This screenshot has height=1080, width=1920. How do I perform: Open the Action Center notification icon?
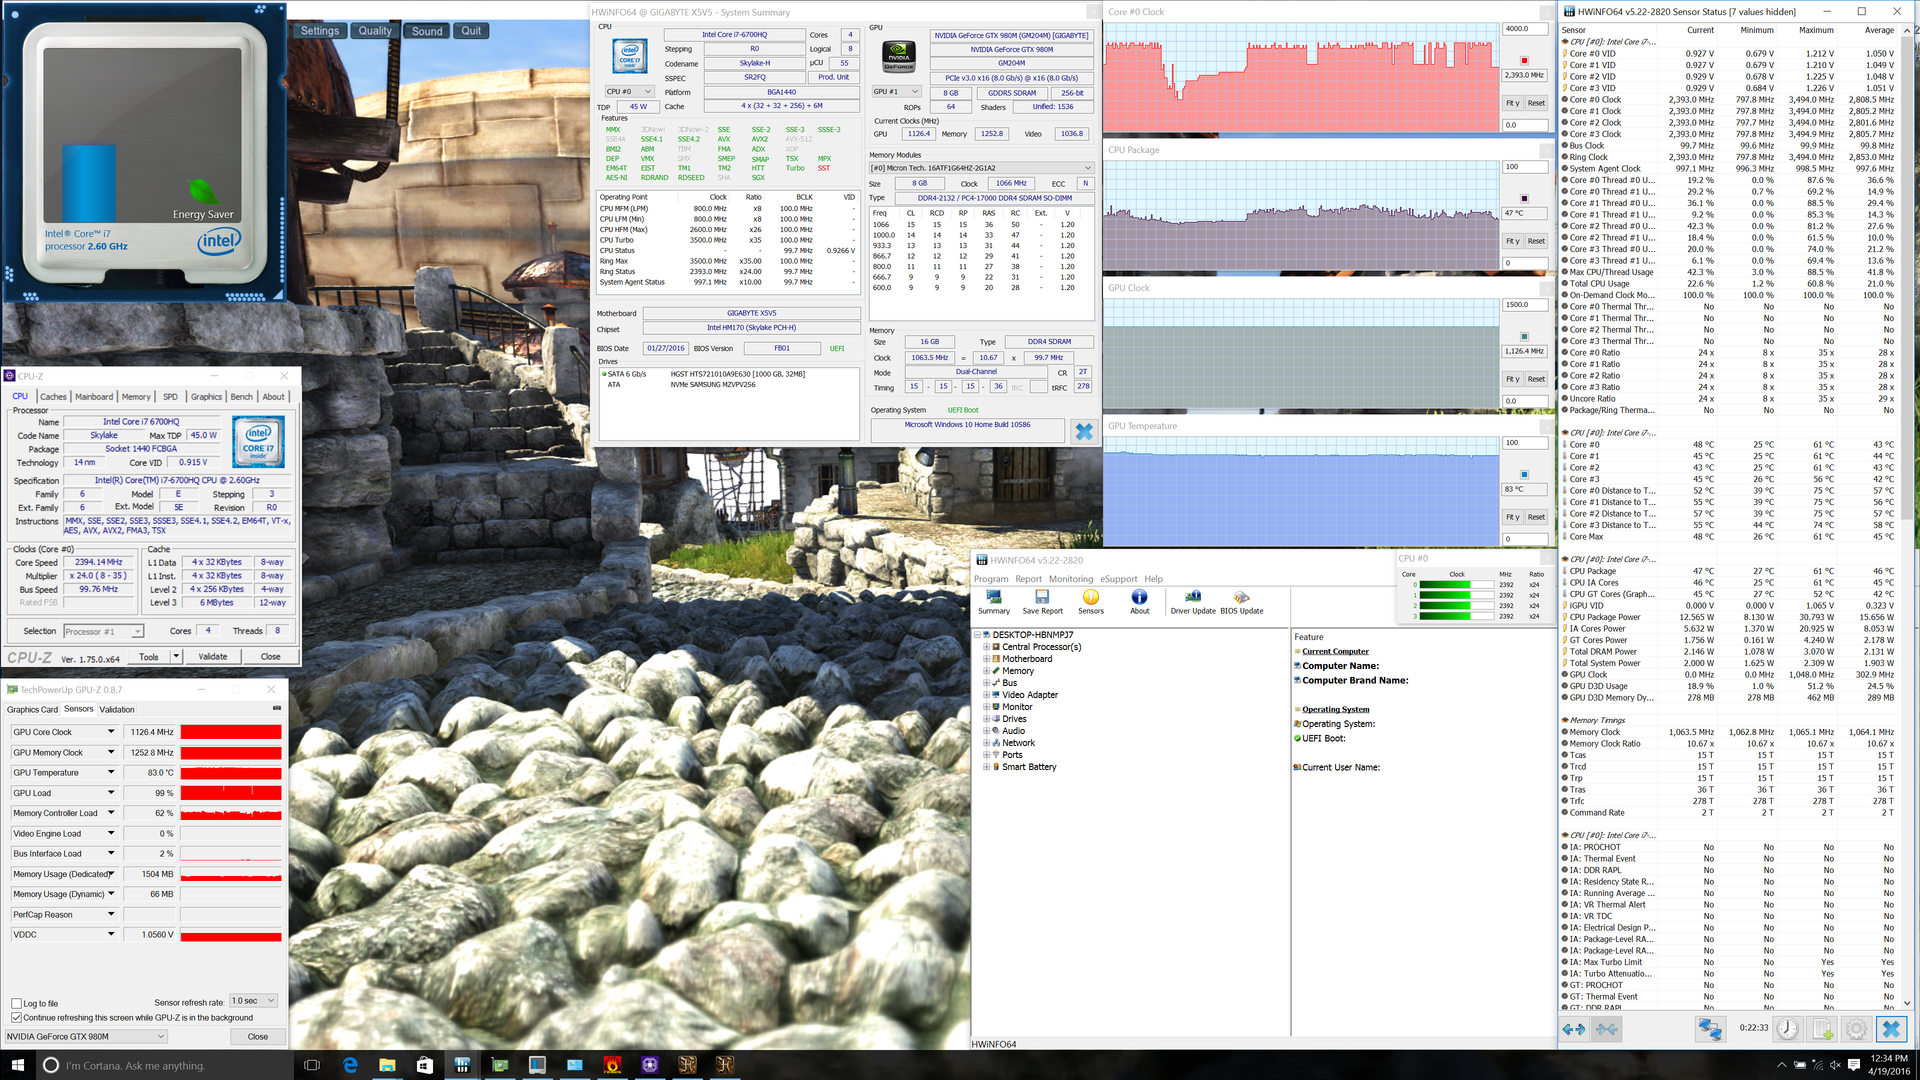pyautogui.click(x=1856, y=1065)
